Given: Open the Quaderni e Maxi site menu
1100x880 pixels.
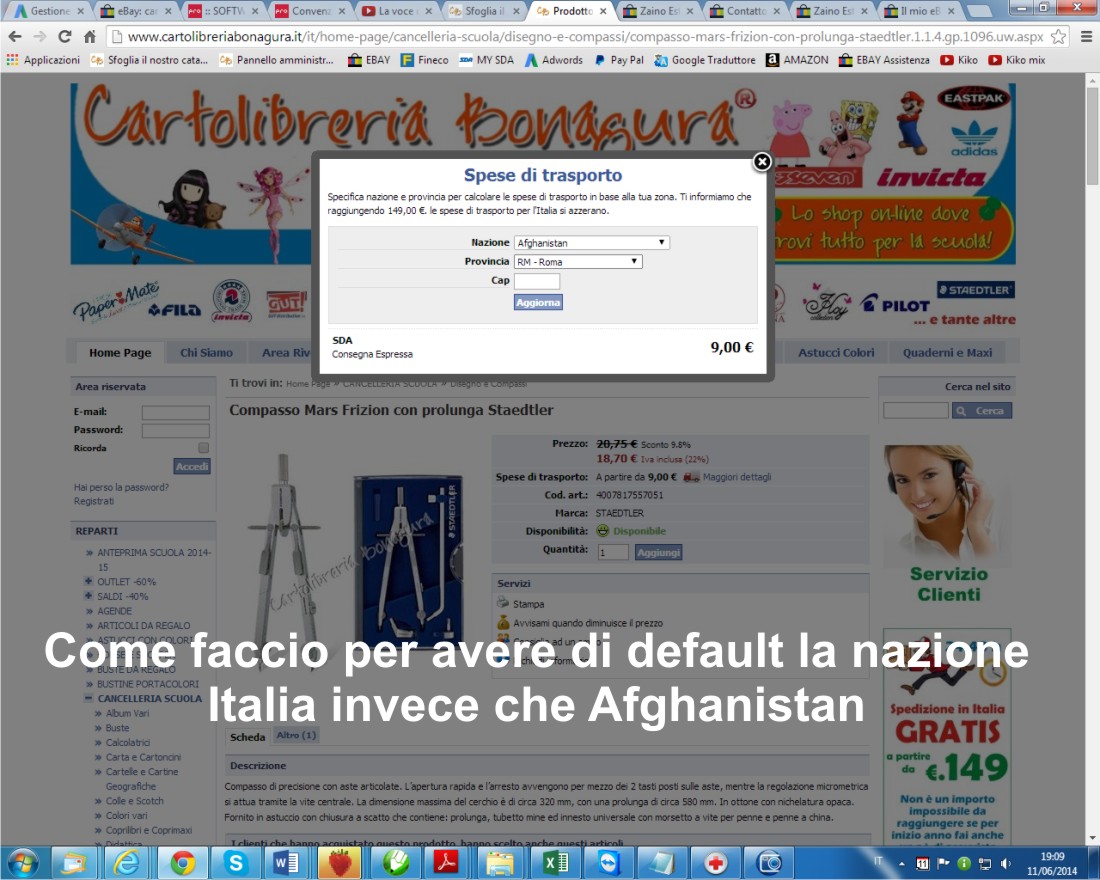Looking at the screenshot, I should coord(947,352).
